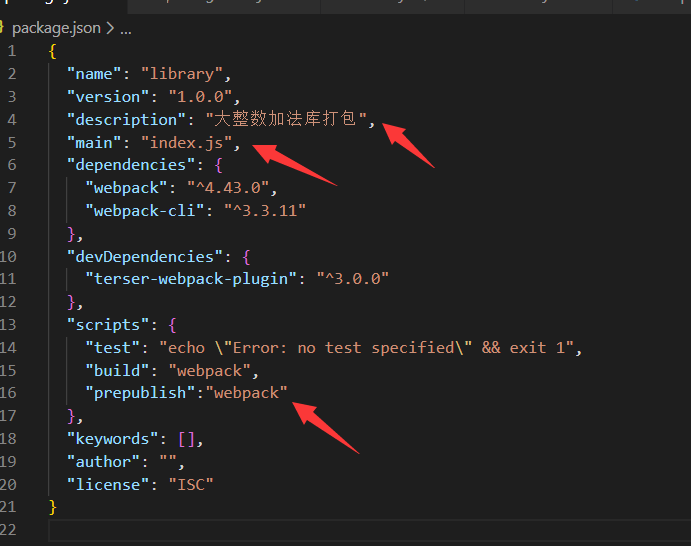Click the "index.js" value
691x546 pixels.
tap(187, 143)
